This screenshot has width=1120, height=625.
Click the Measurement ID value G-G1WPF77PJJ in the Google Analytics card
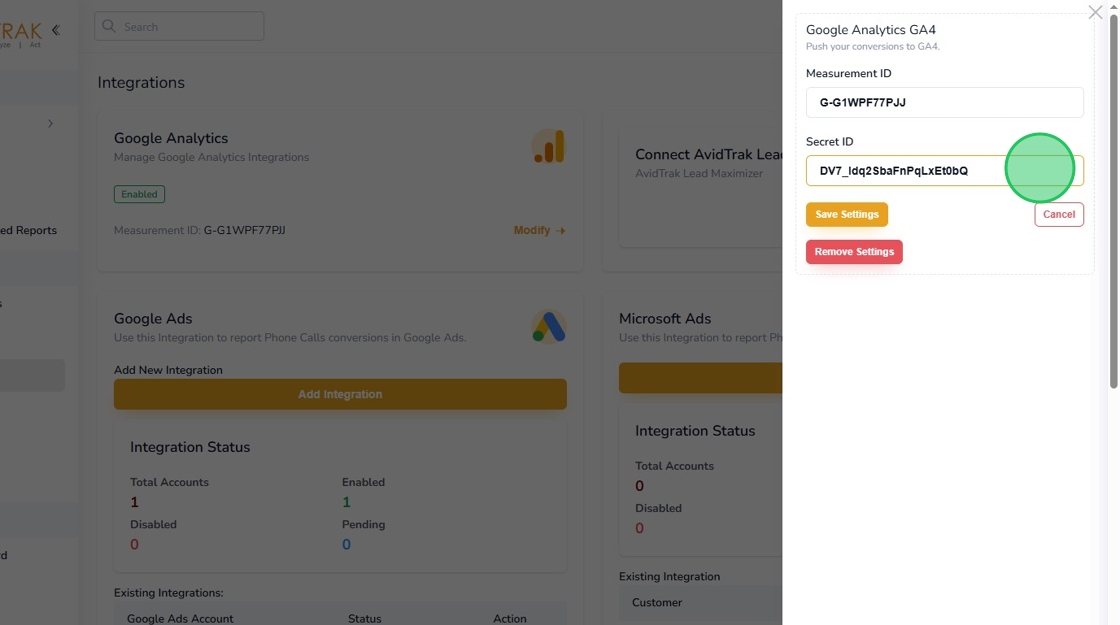tap(244, 230)
